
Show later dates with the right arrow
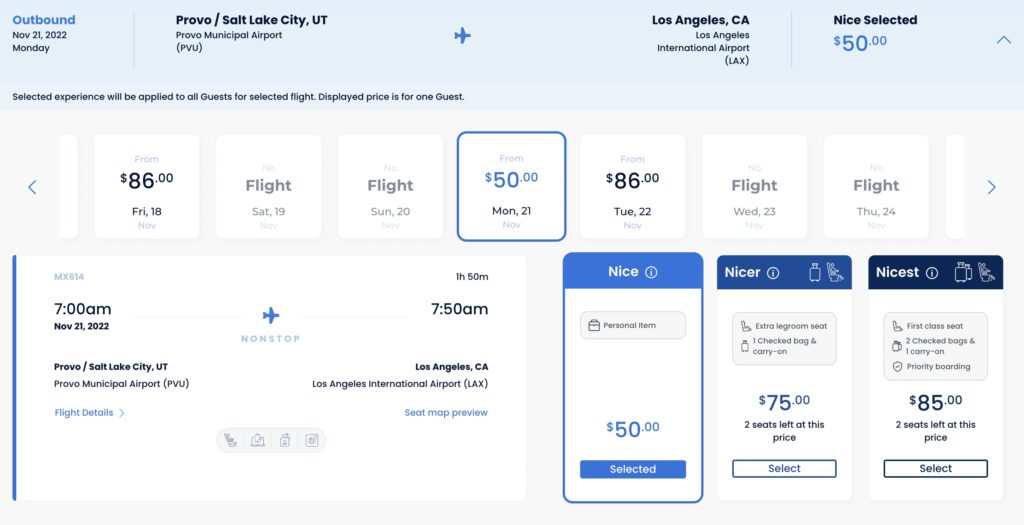tap(991, 187)
